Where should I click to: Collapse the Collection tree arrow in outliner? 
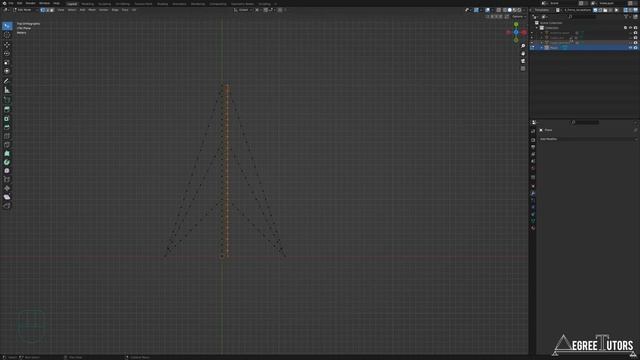click(x=537, y=28)
